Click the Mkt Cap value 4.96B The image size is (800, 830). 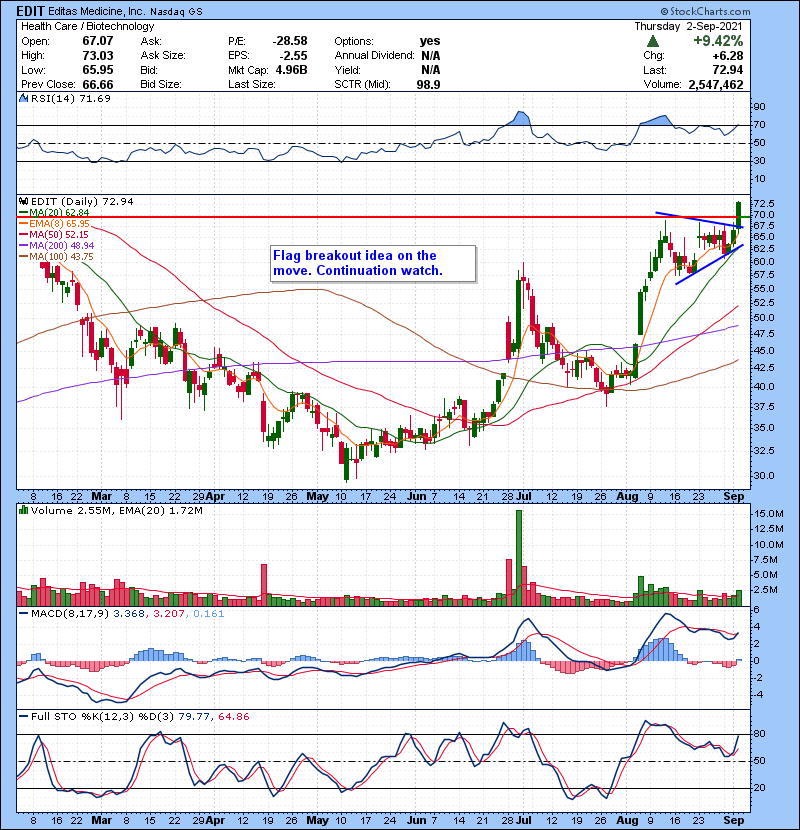(x=291, y=70)
